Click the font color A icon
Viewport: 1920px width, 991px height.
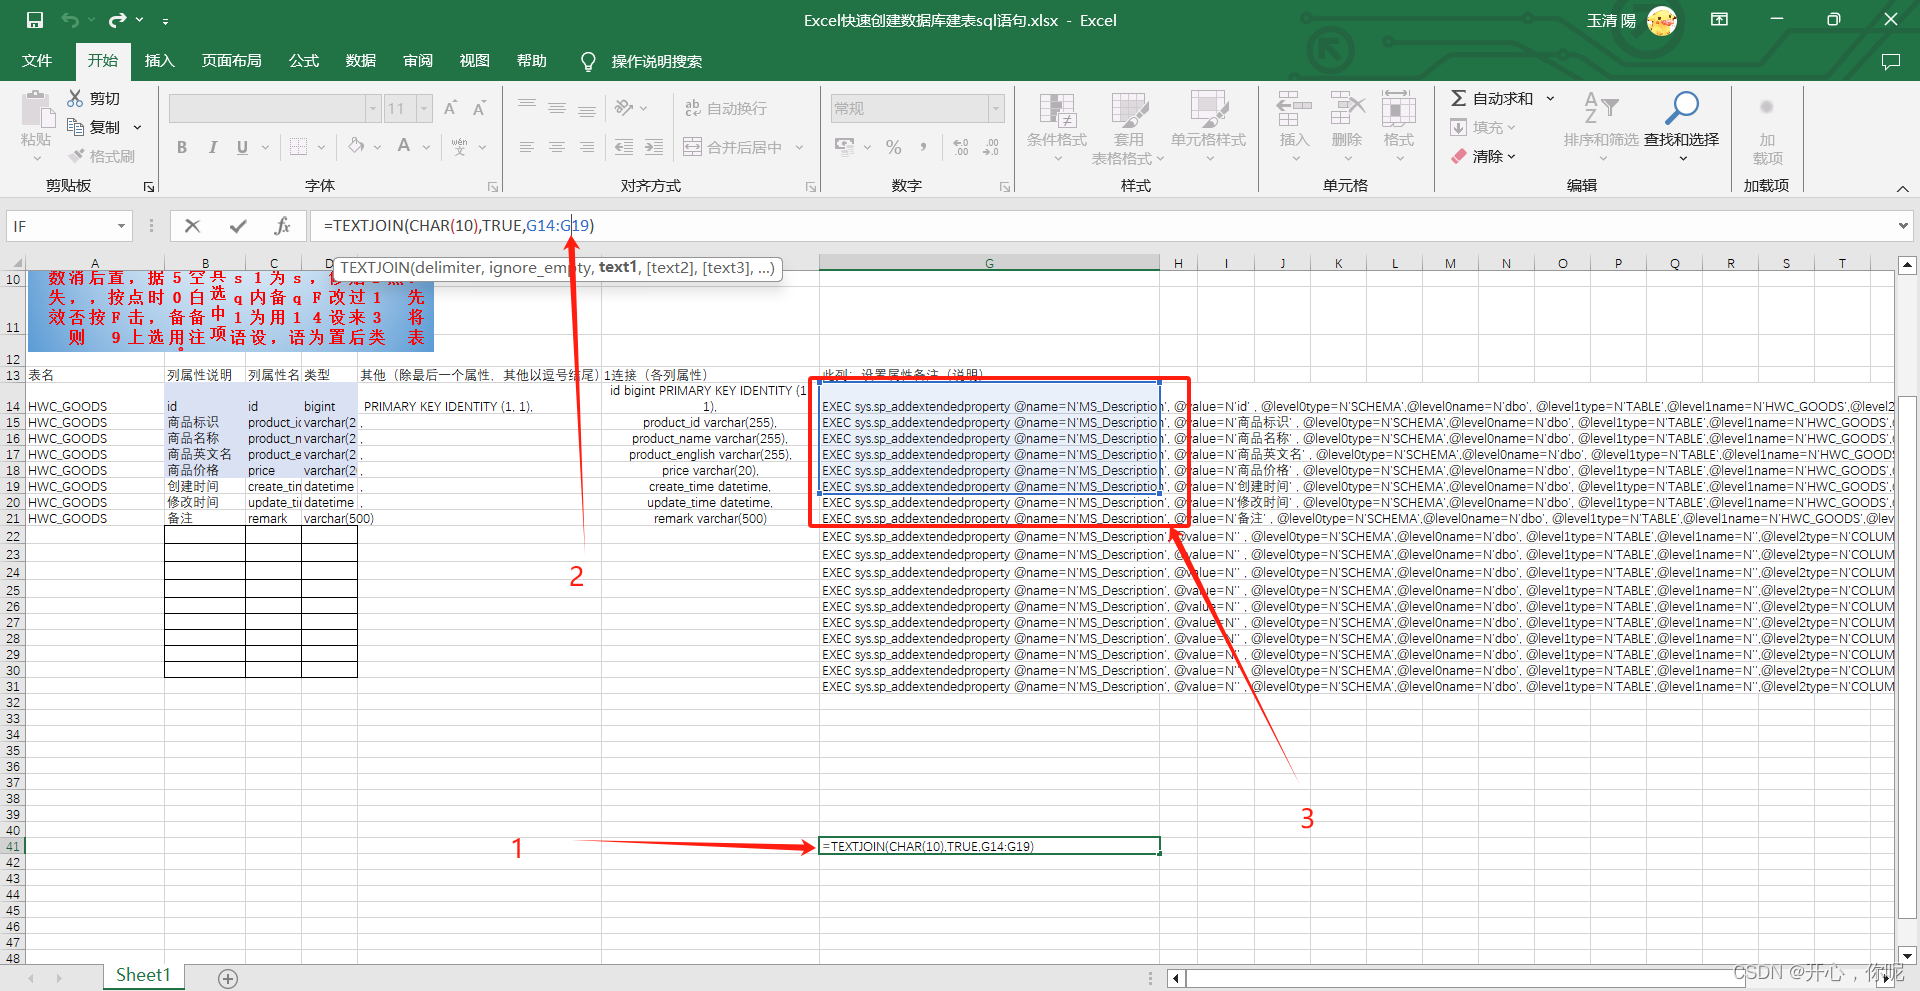(404, 147)
